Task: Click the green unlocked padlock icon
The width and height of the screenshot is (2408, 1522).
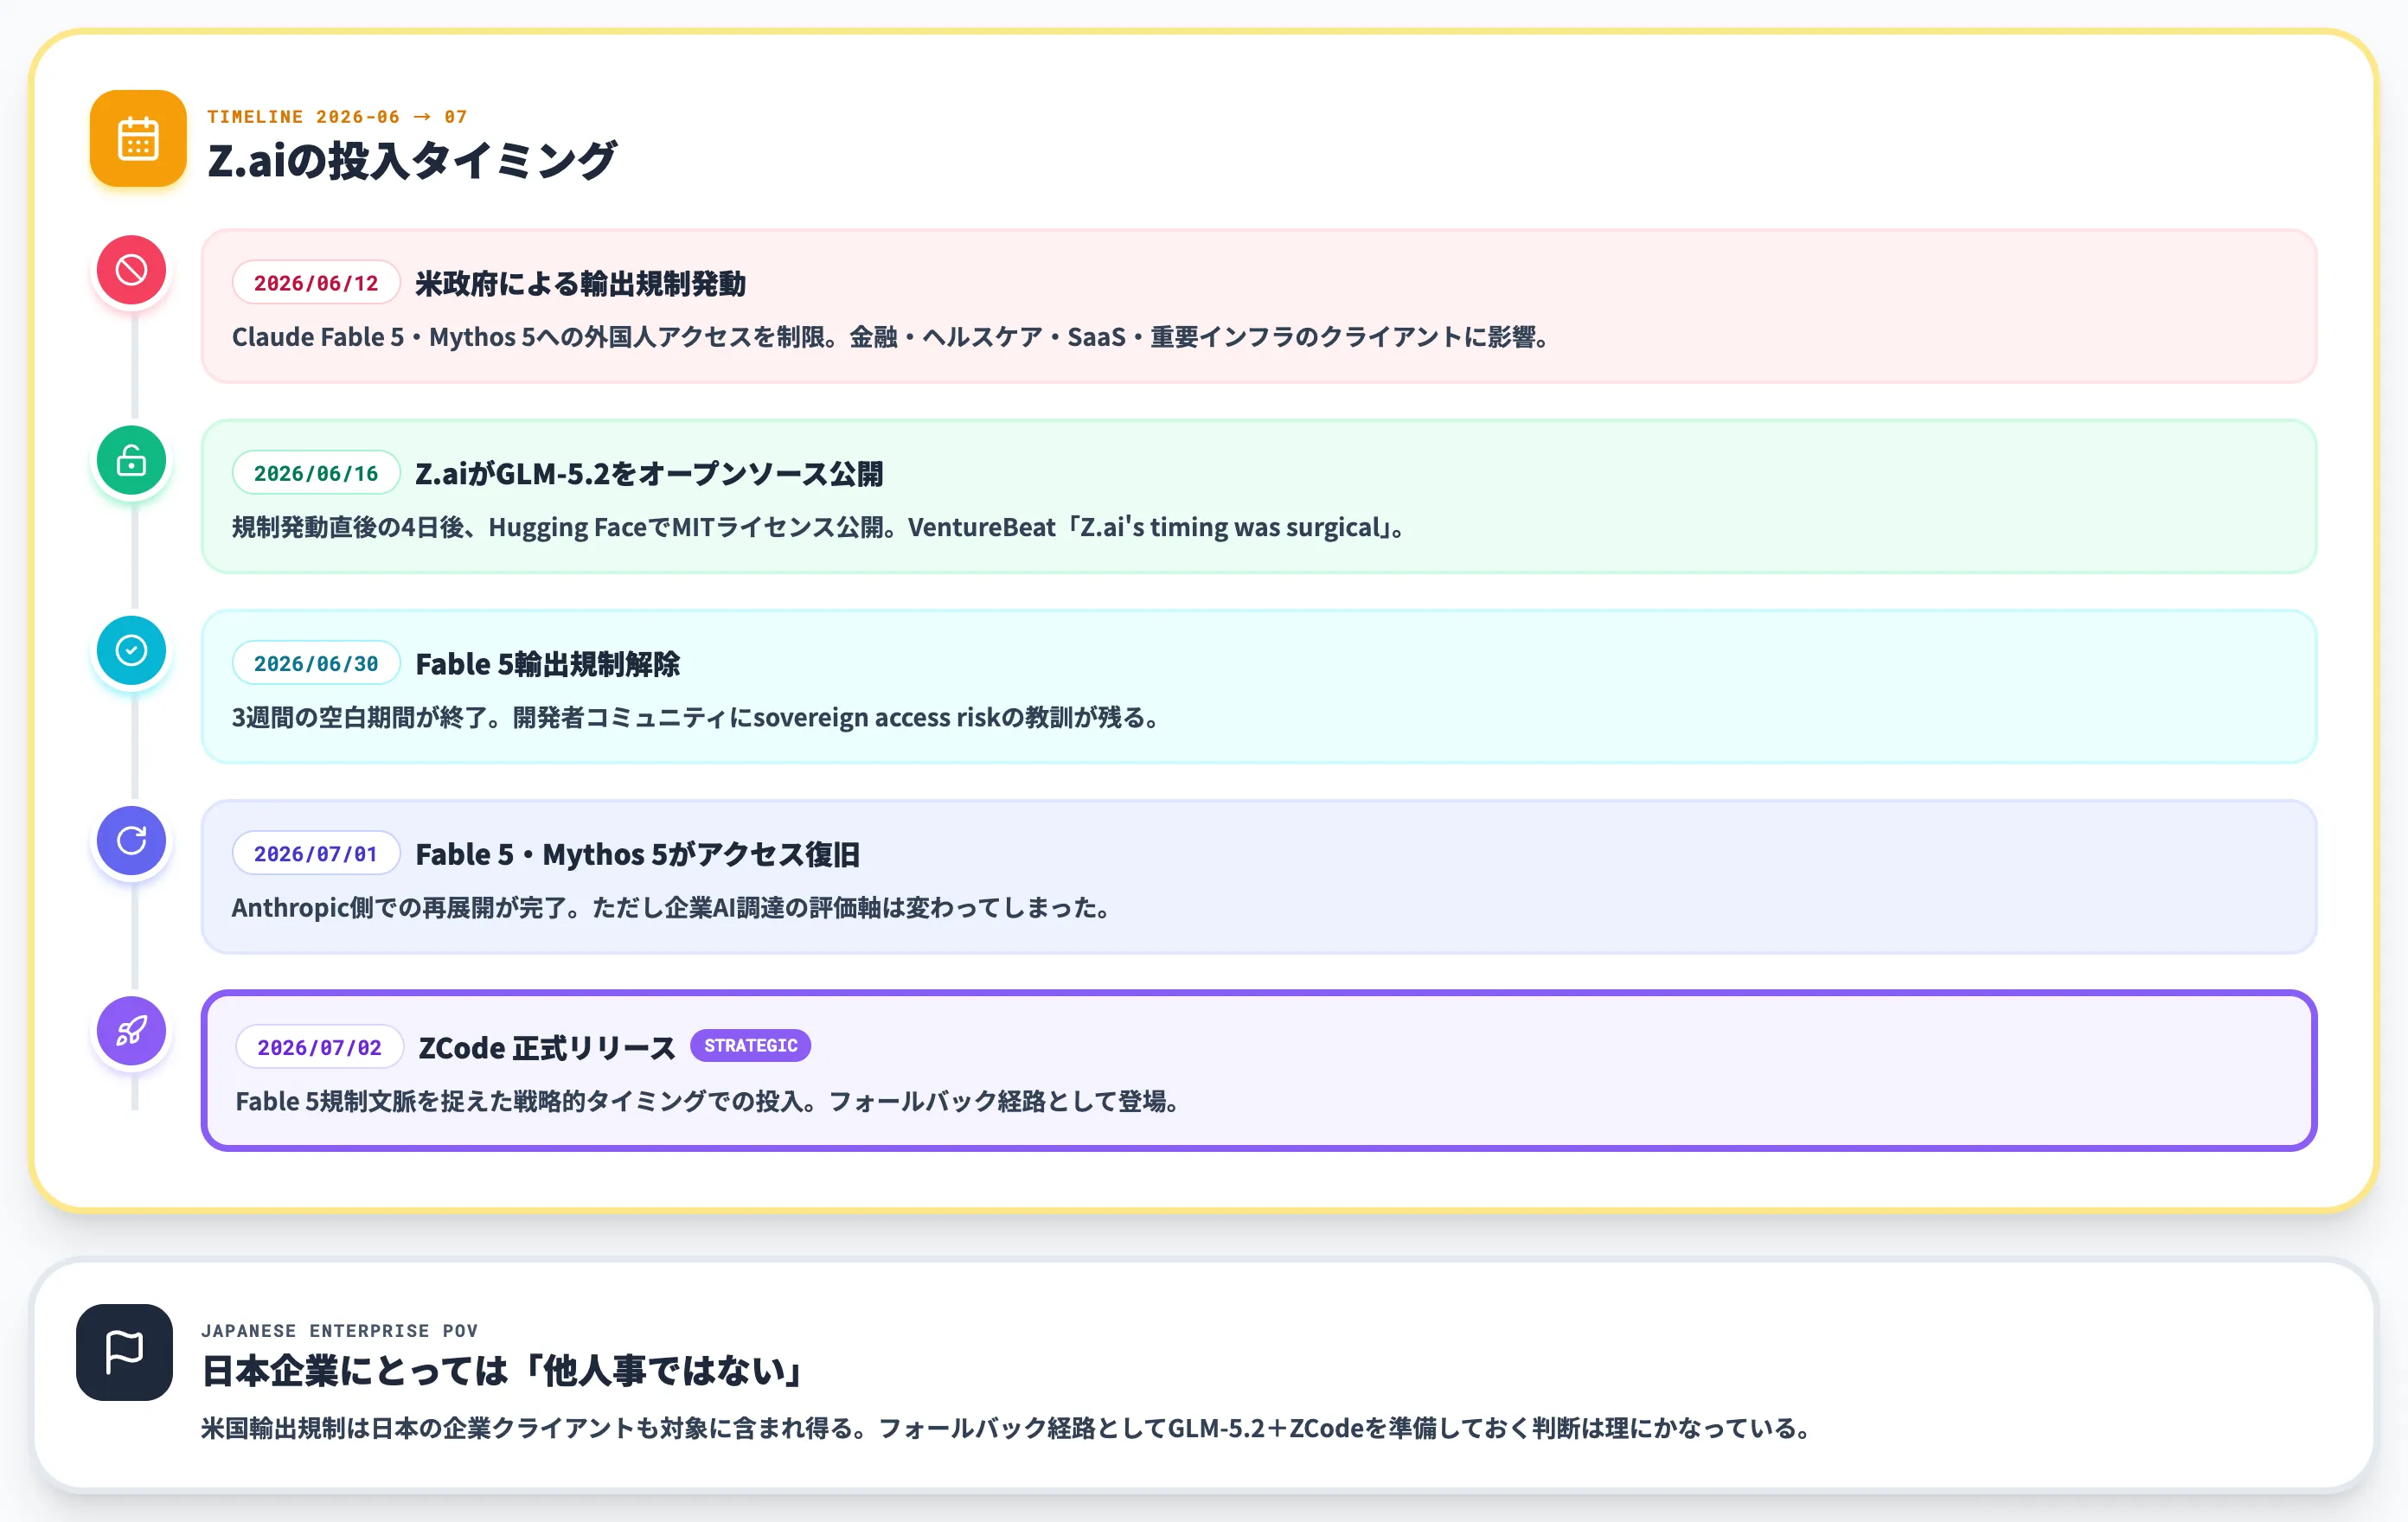Action: 131,460
